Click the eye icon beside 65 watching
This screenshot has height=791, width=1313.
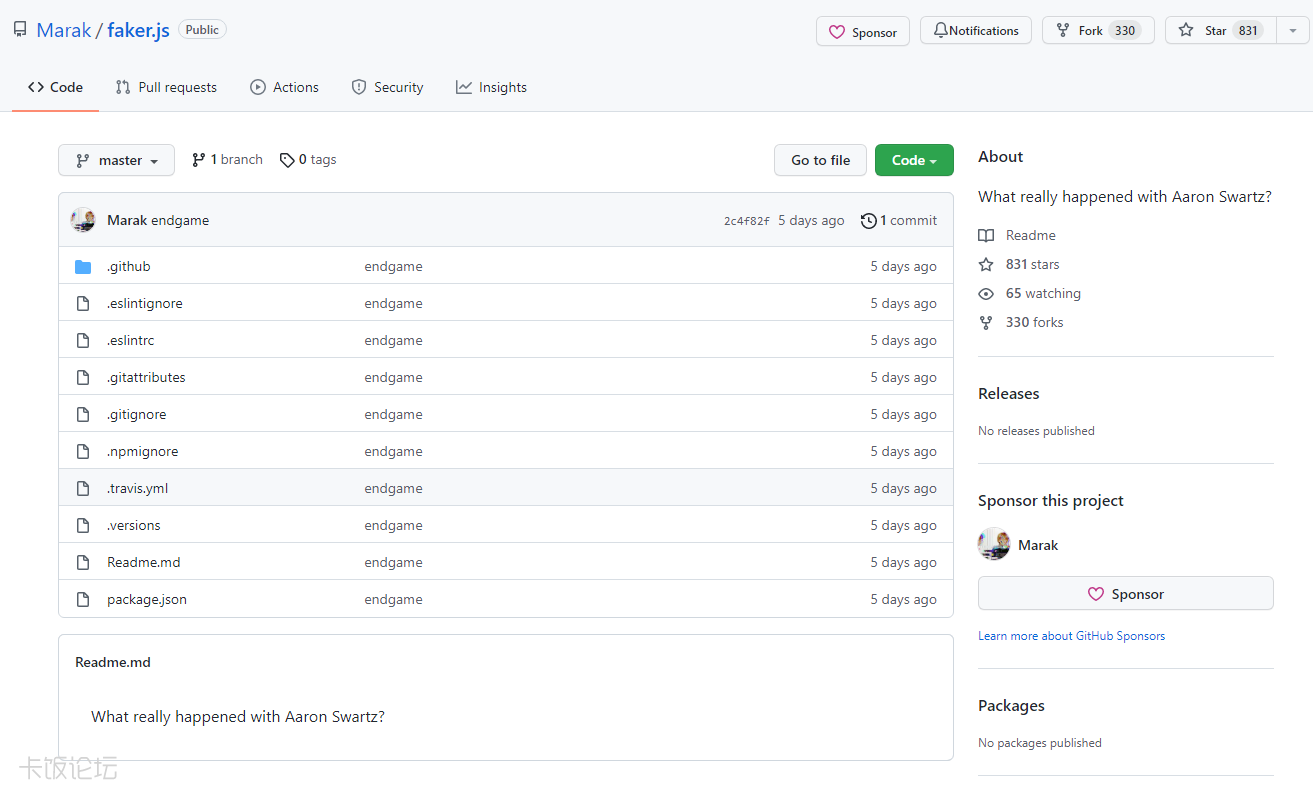tap(986, 294)
